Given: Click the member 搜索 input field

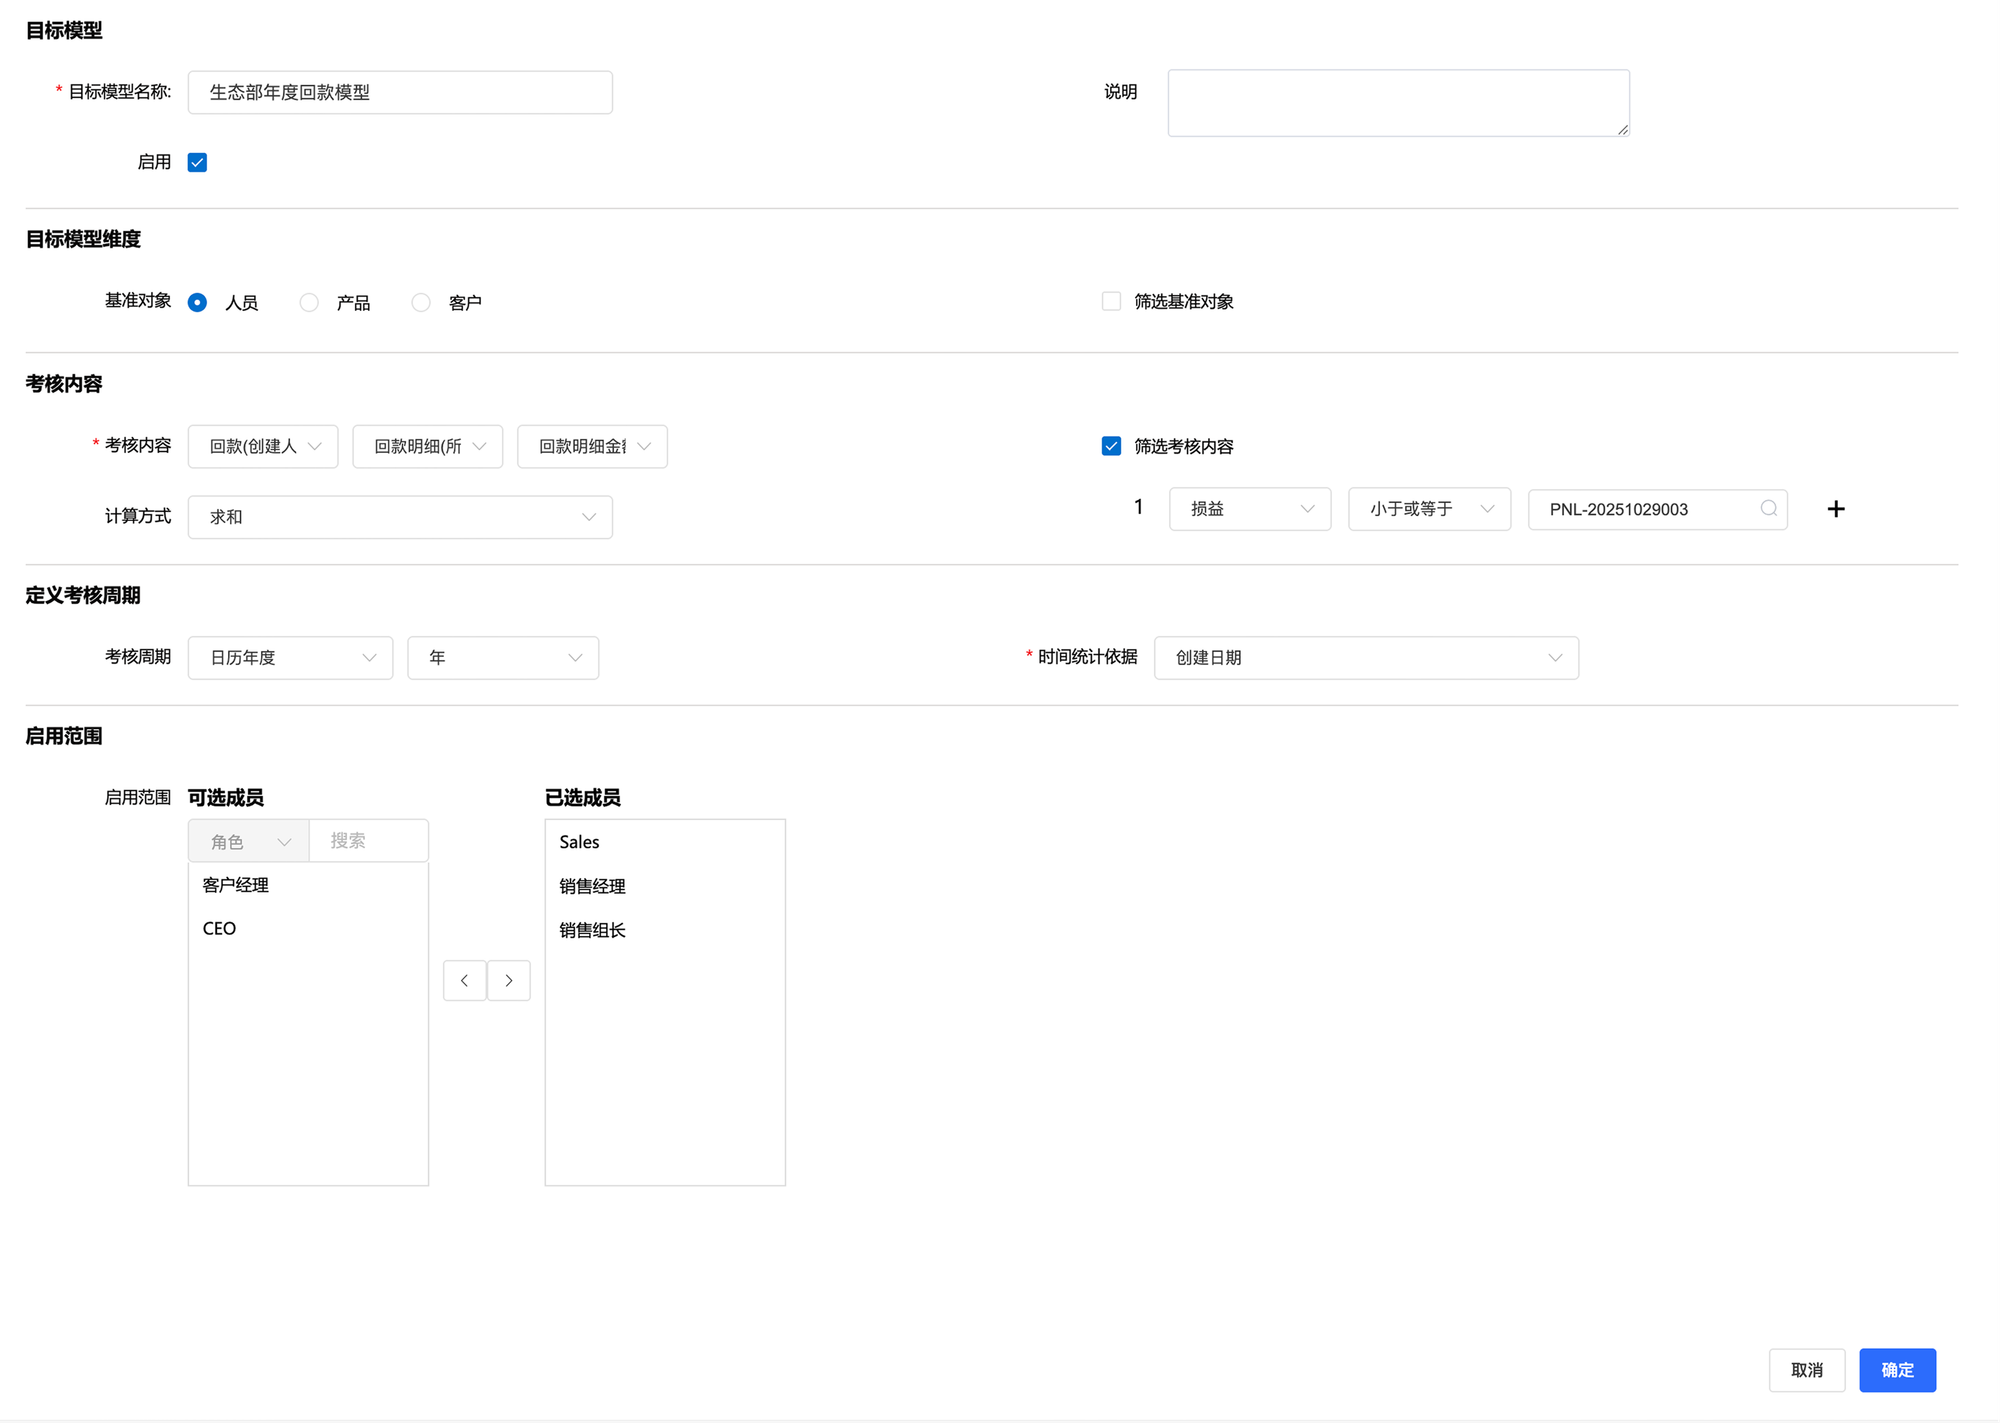Looking at the screenshot, I should point(368,841).
